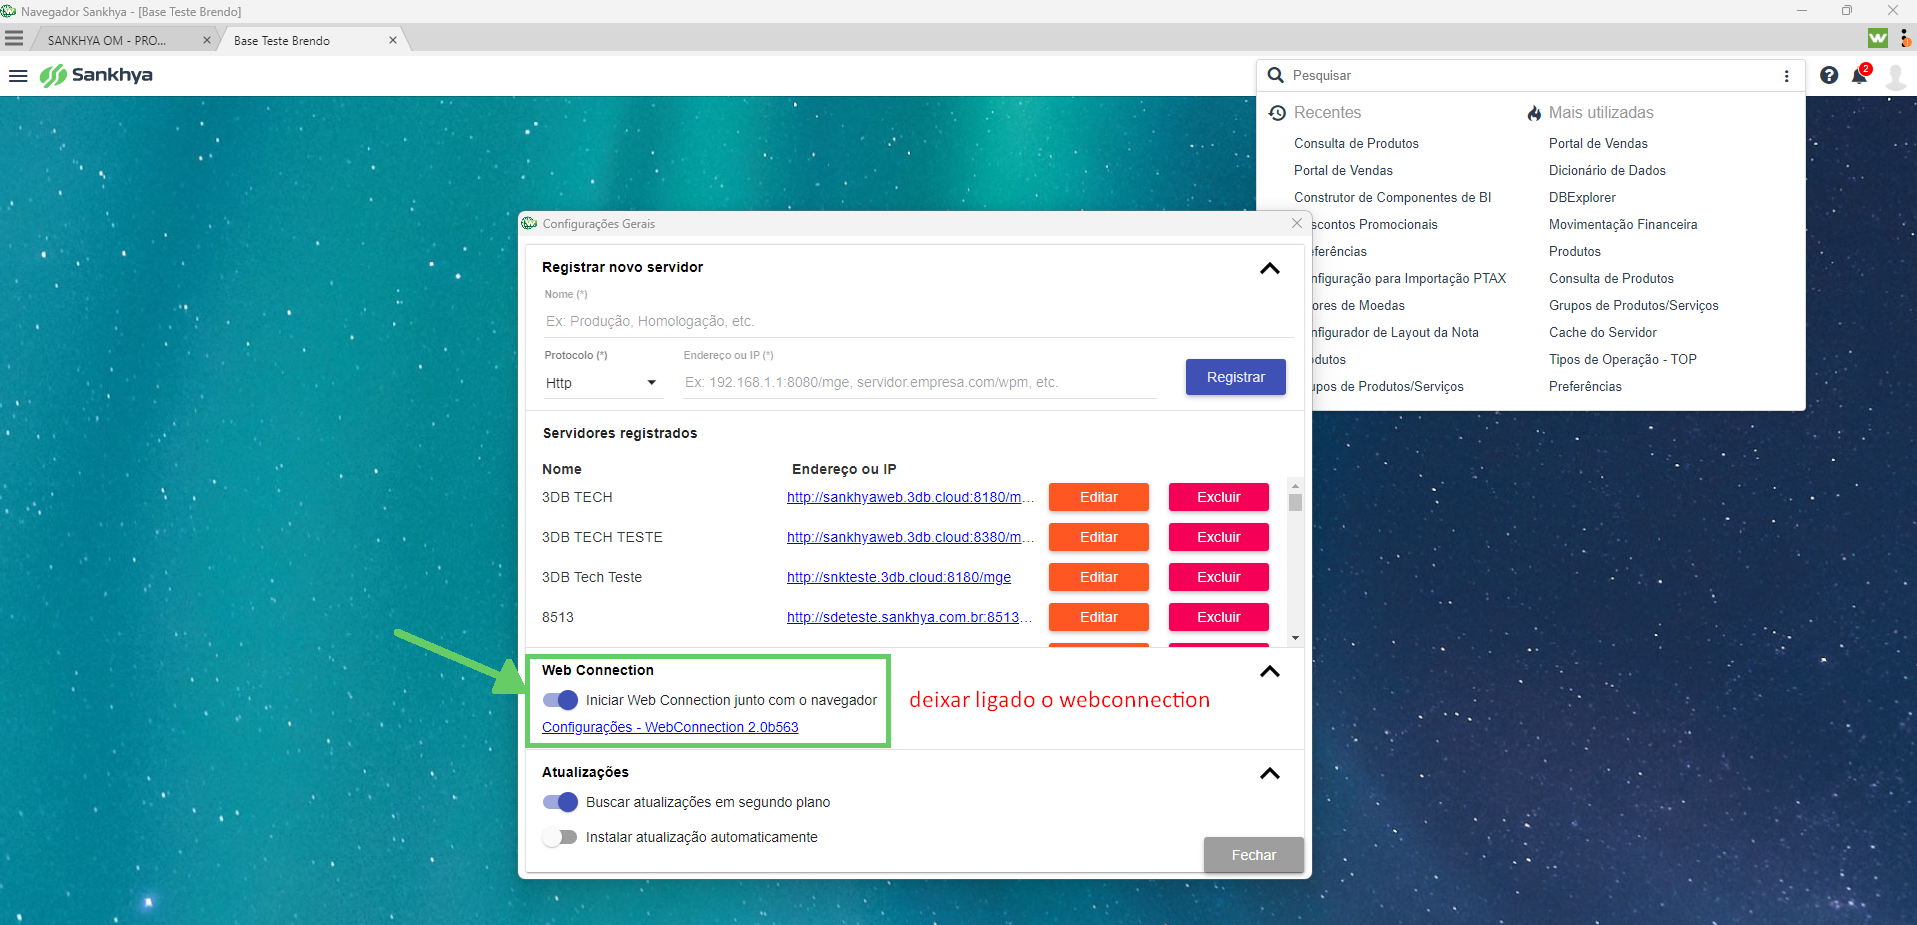Image resolution: width=1917 pixels, height=925 pixels.
Task: Open user profile avatar
Action: click(1895, 76)
